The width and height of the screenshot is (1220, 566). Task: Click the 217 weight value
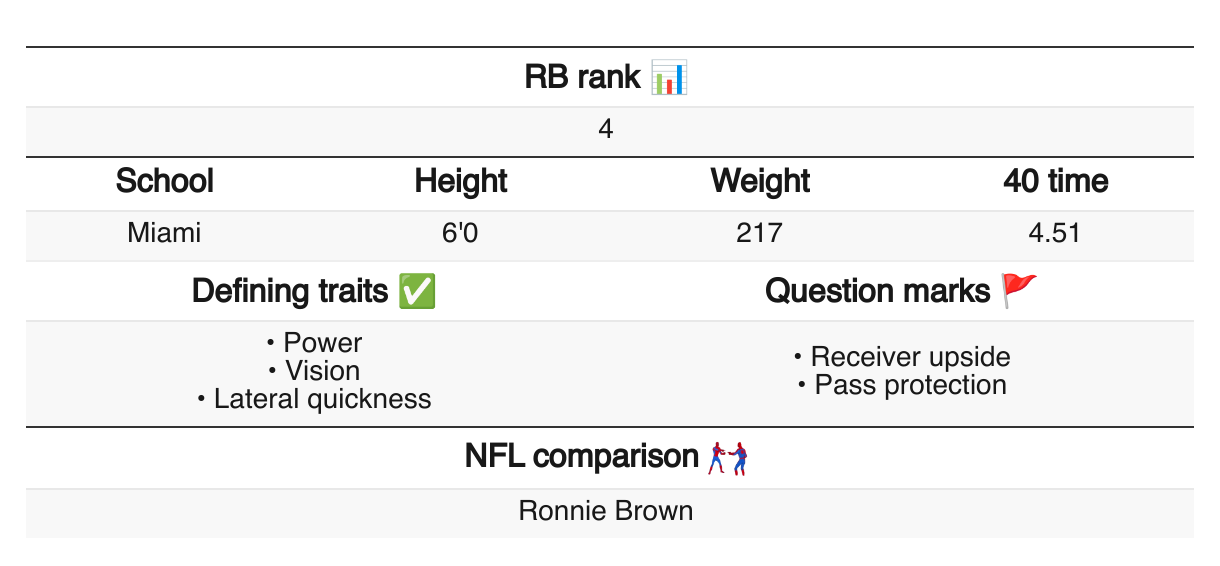[x=759, y=234]
